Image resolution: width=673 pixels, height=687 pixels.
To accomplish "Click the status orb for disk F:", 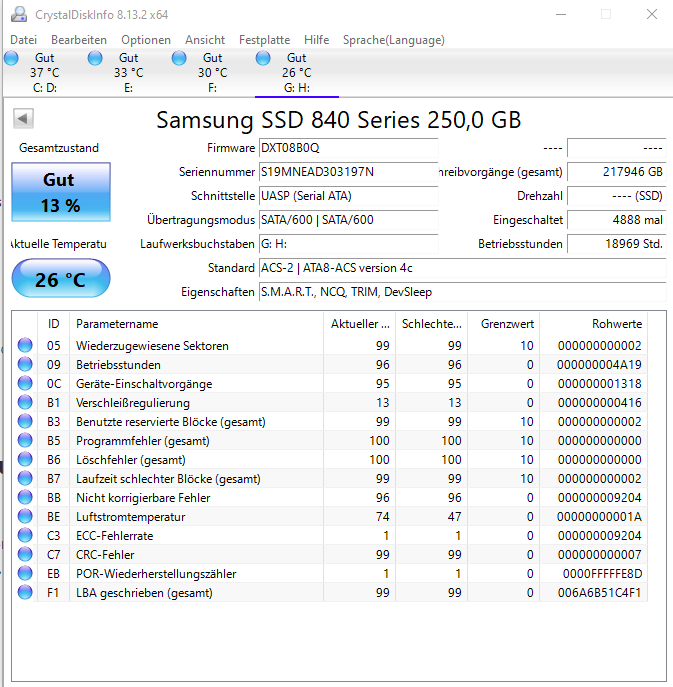I will click(x=179, y=58).
